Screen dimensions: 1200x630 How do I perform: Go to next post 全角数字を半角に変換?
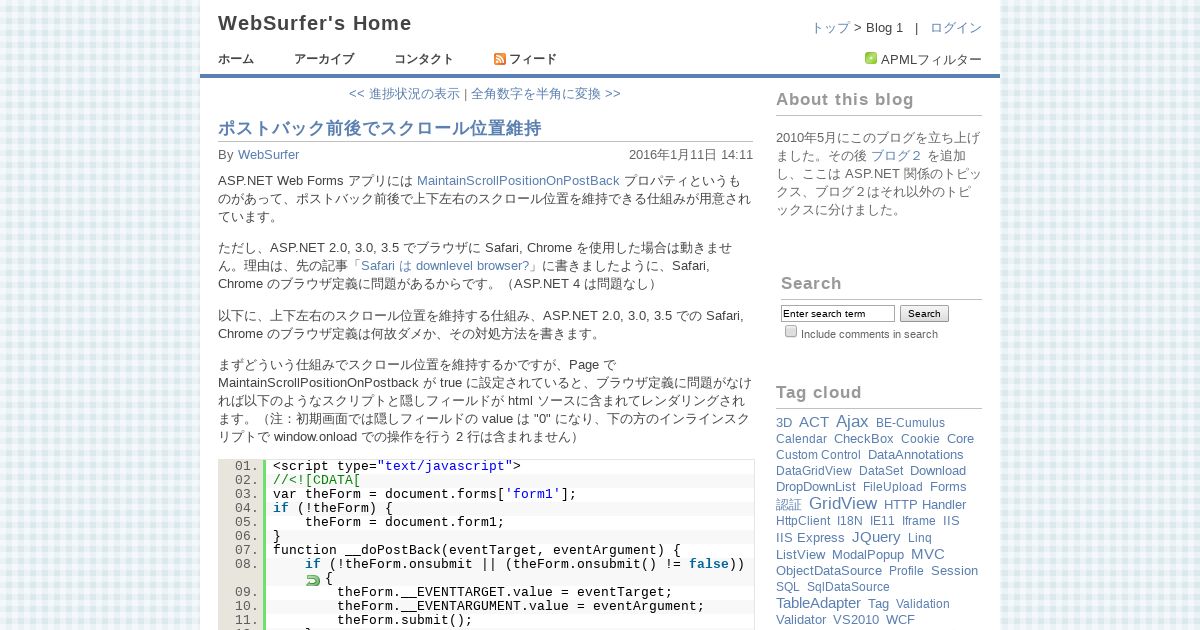(546, 93)
